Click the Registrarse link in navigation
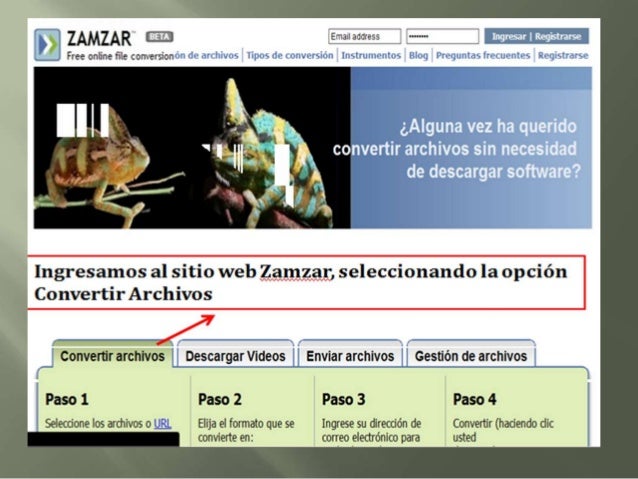The height and width of the screenshot is (479, 638). (563, 55)
